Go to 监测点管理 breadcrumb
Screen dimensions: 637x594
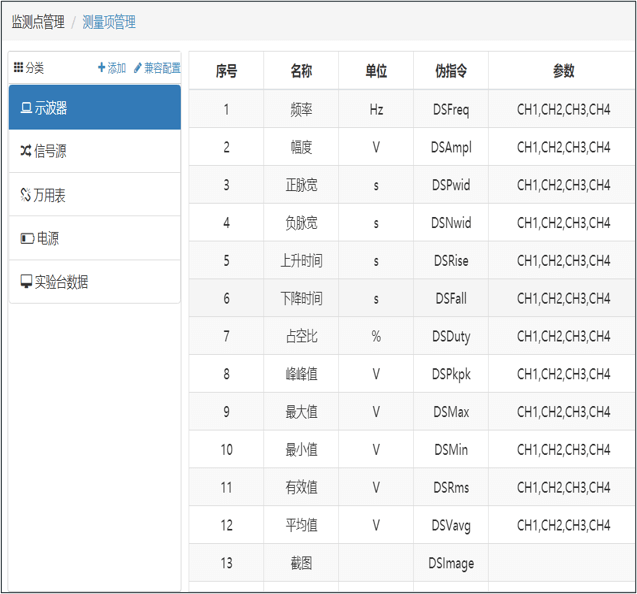[38, 22]
